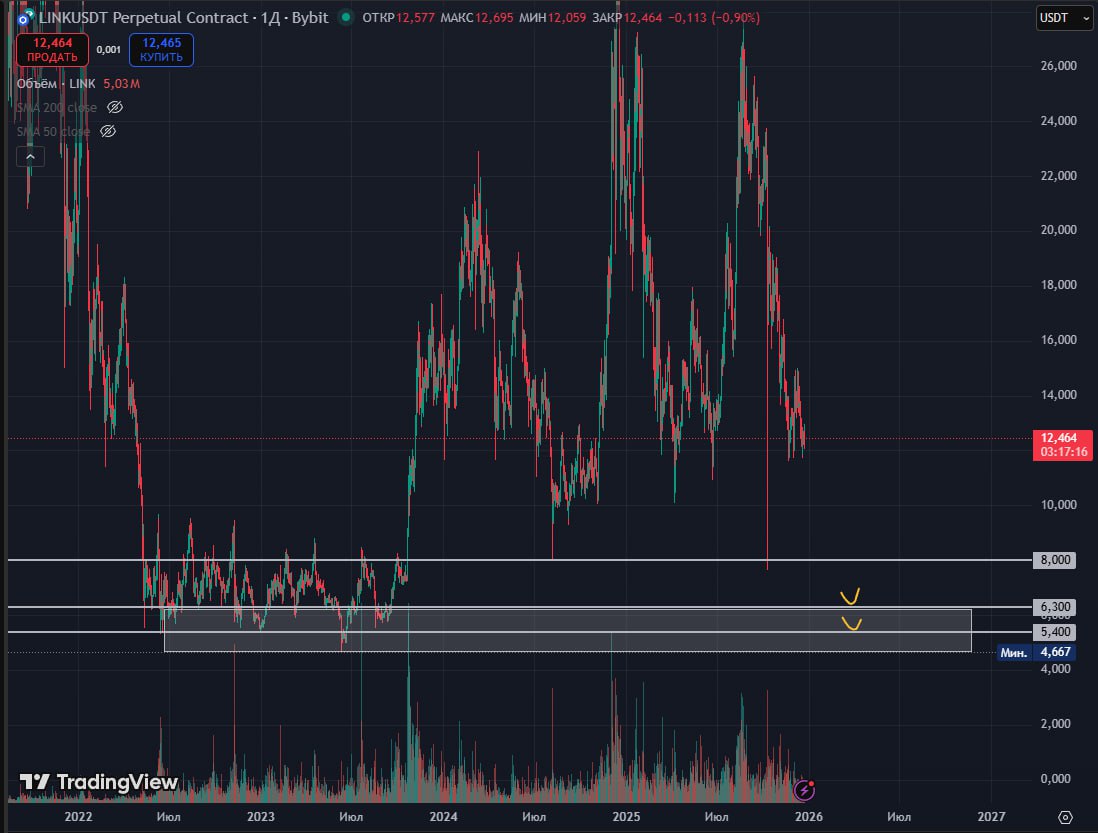The width and height of the screenshot is (1098, 833).
Task: Open chart settings hexagon icon
Action: pyautogui.click(x=1065, y=817)
